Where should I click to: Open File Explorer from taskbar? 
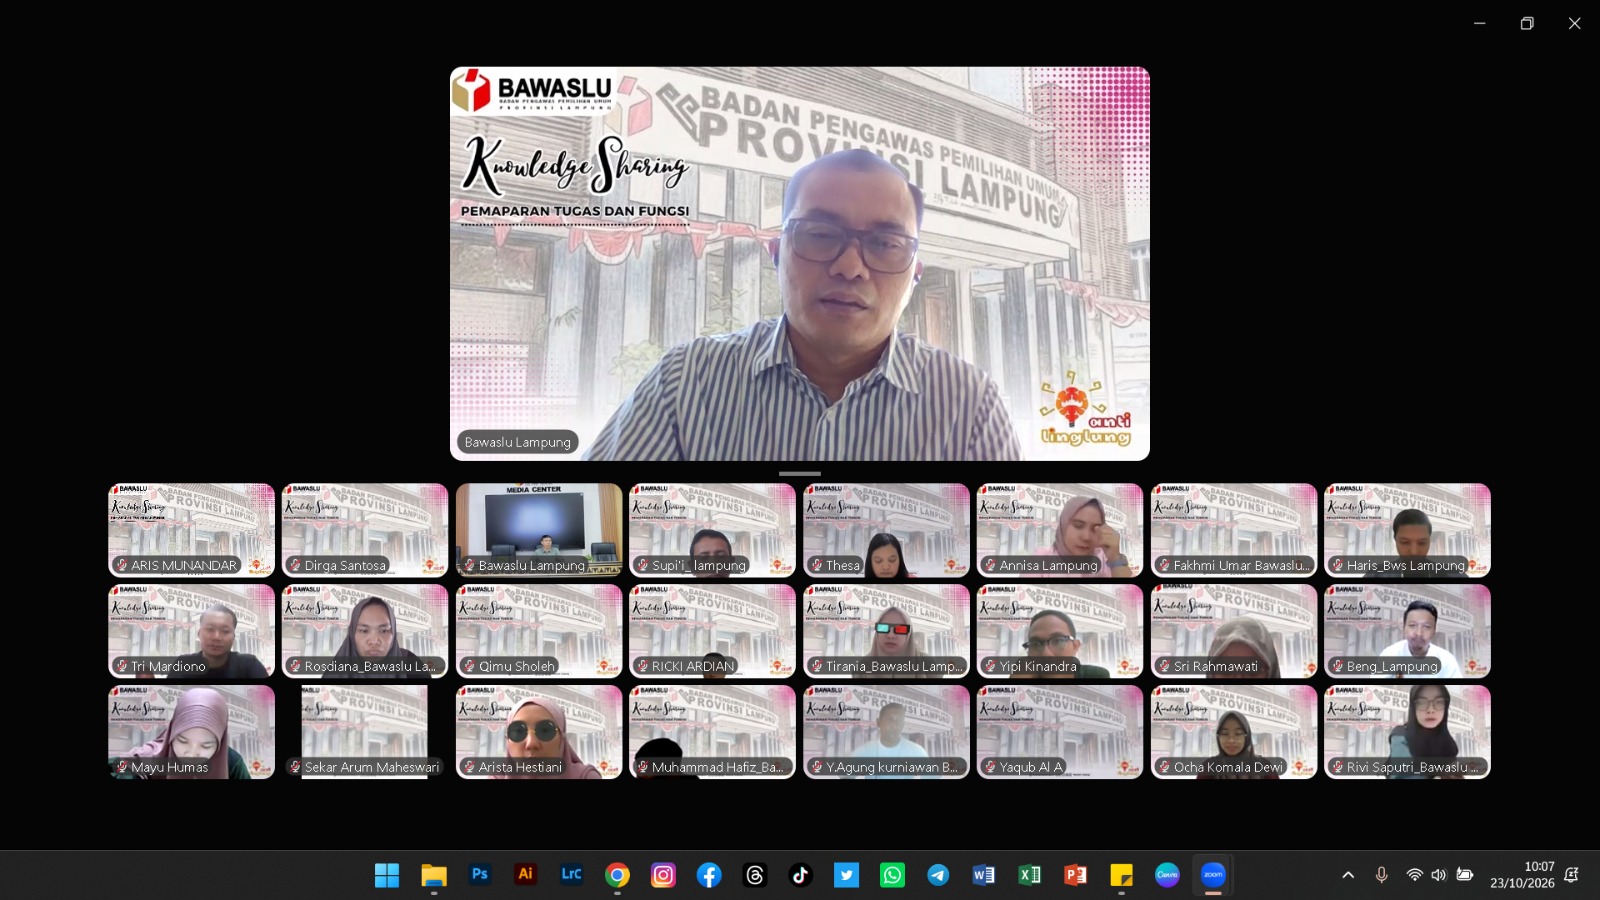pos(433,875)
